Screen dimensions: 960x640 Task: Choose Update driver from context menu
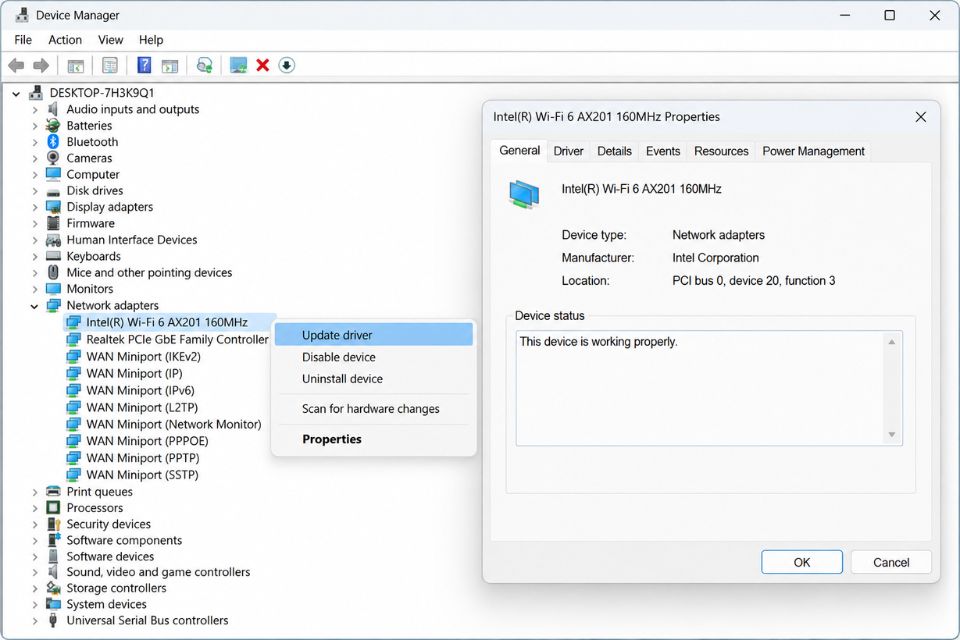click(373, 335)
